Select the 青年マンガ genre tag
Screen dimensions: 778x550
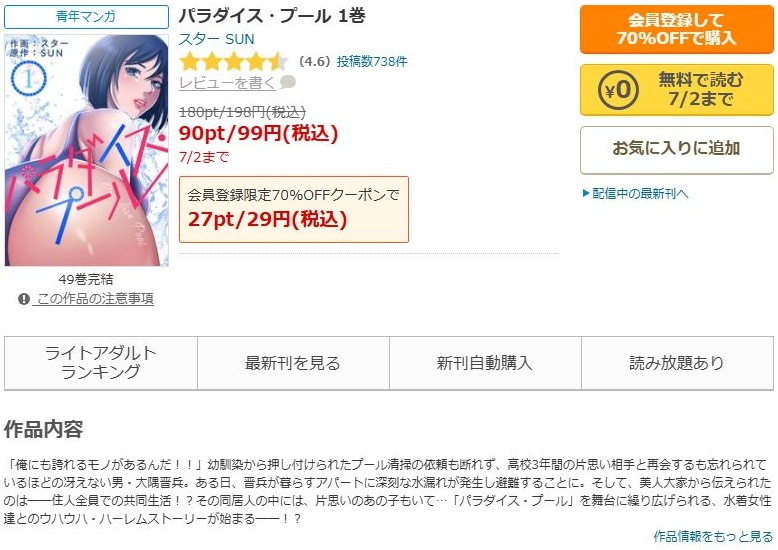pyautogui.click(x=86, y=16)
